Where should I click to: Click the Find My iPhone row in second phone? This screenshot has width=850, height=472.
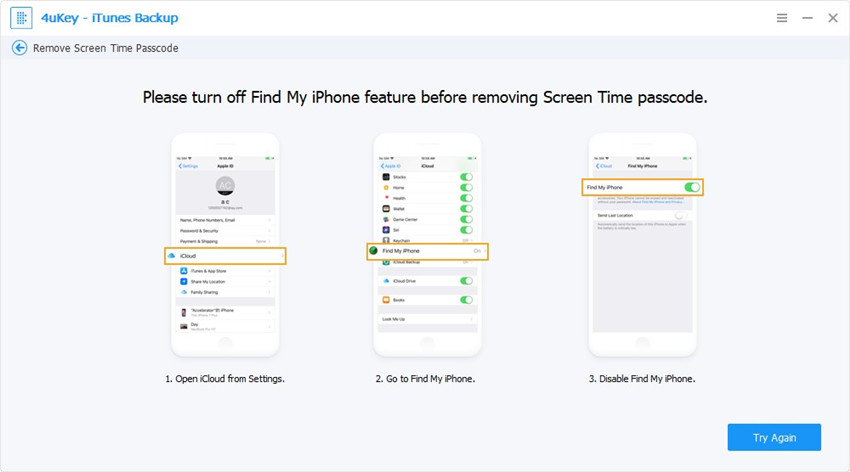pos(427,251)
